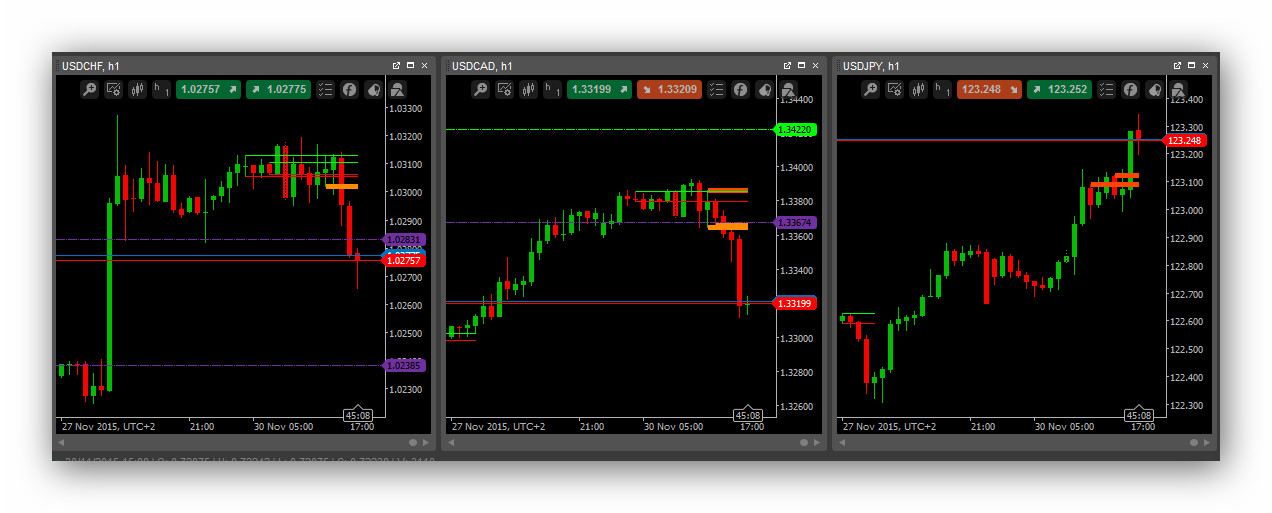
Task: Change candlestick chart type in USDCAD chart
Action: click(528, 89)
